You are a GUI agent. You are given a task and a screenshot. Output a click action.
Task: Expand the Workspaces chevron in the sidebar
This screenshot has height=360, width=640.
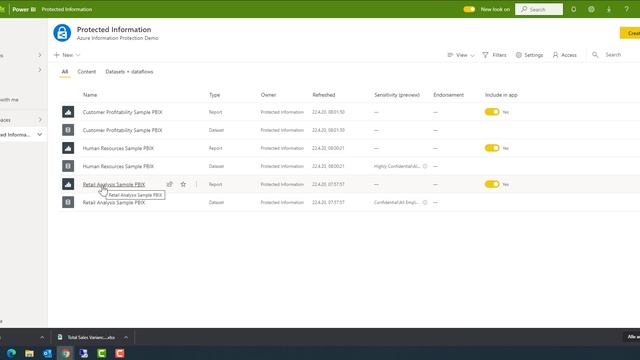coord(40,120)
